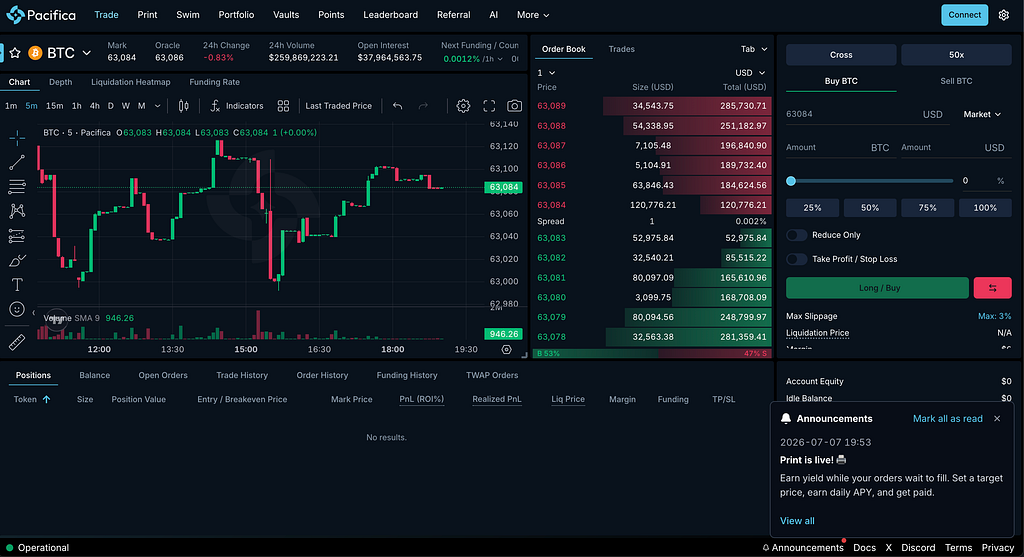
Task: Click the order size slider handle
Action: tap(791, 181)
